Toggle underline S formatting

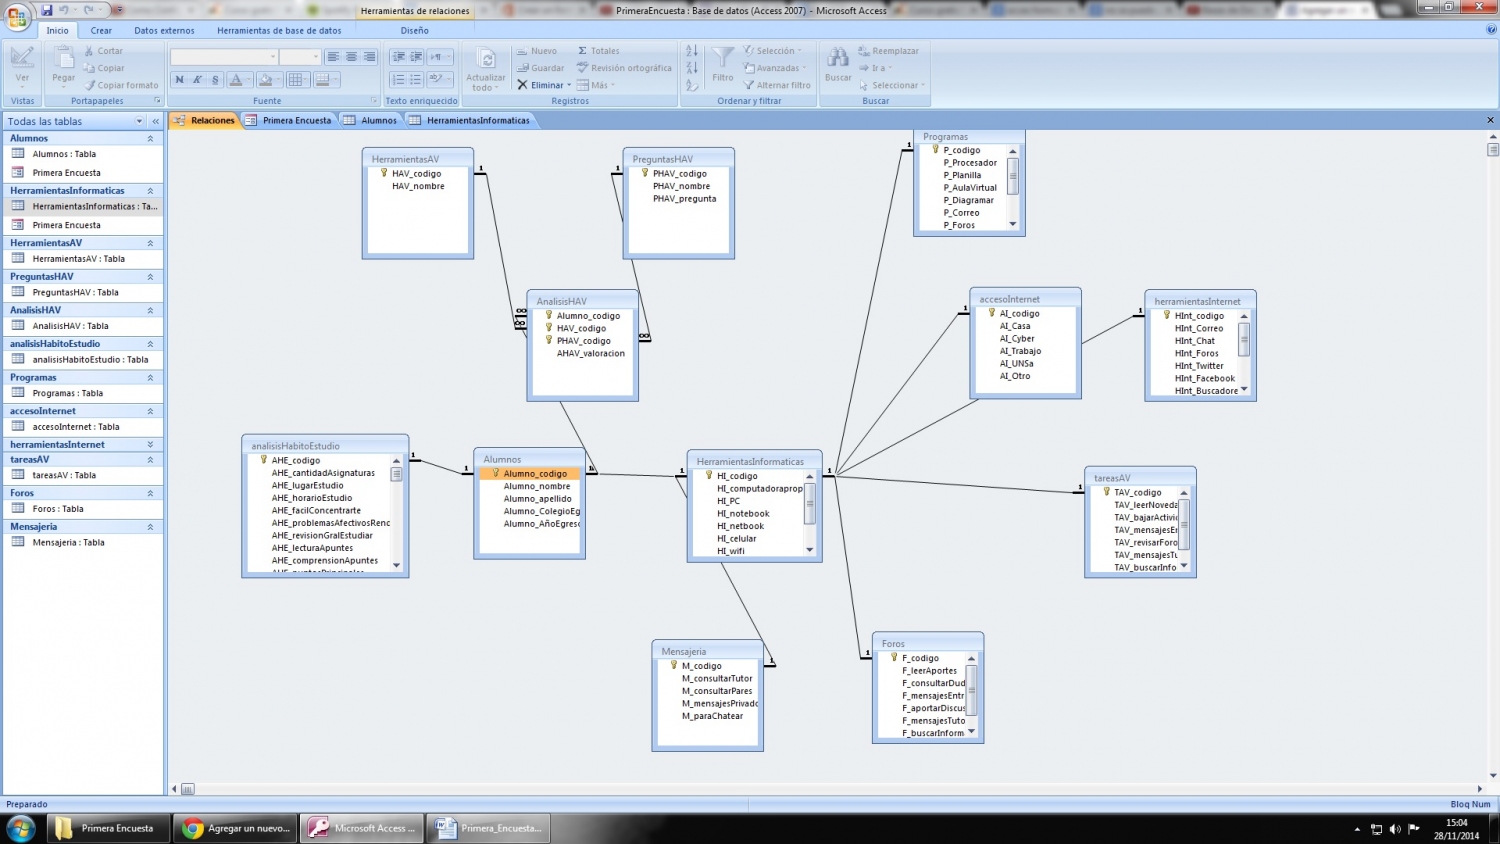point(215,79)
